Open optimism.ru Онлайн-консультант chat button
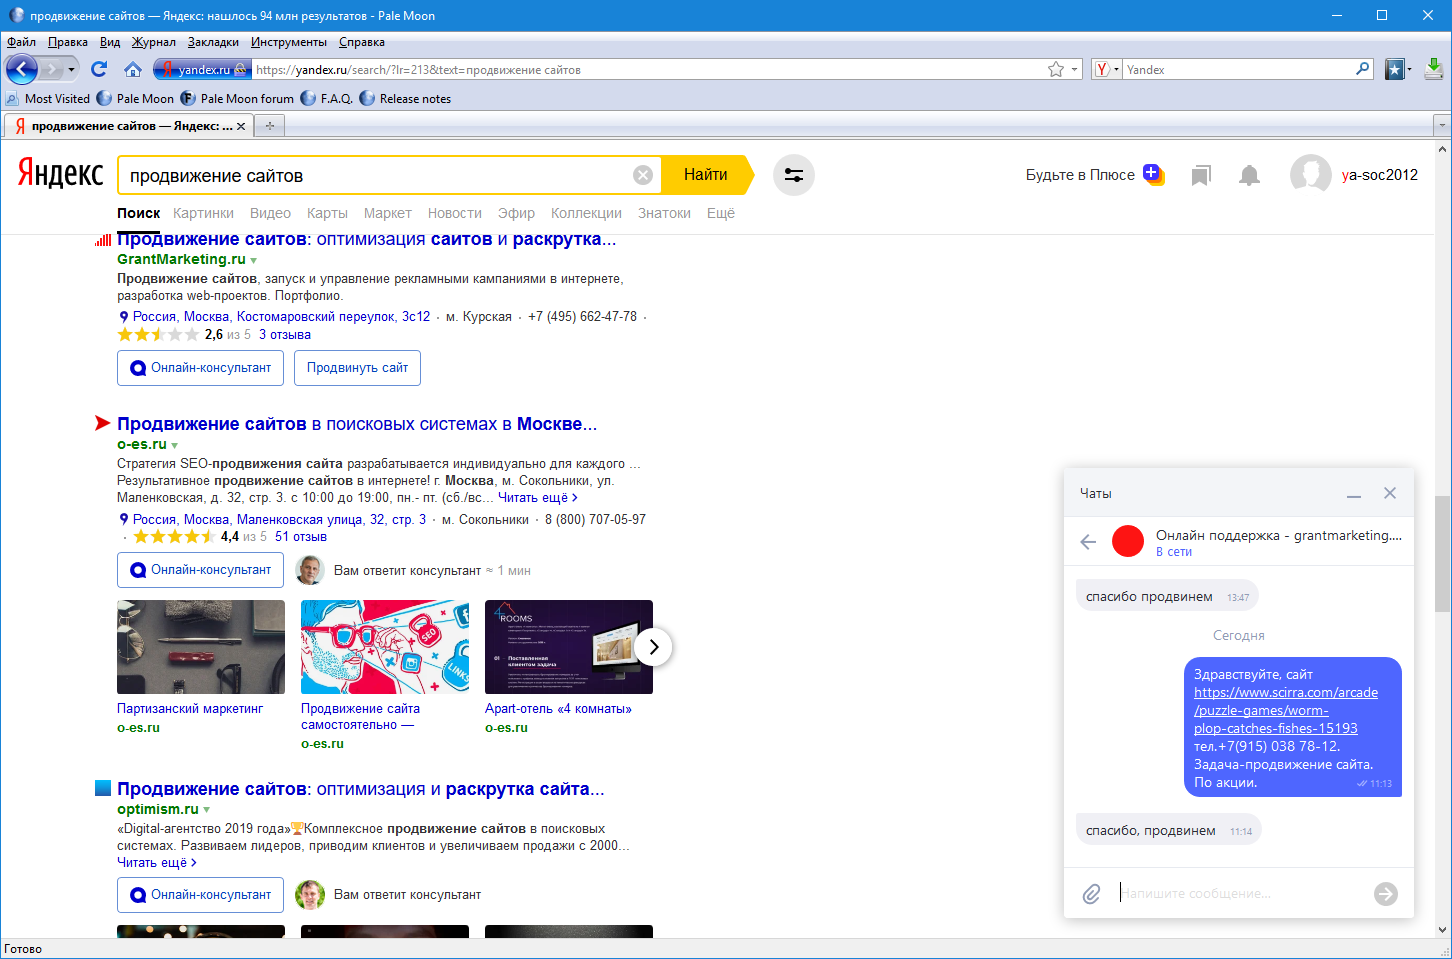Screen dimensions: 1452x959 pyautogui.click(x=200, y=895)
